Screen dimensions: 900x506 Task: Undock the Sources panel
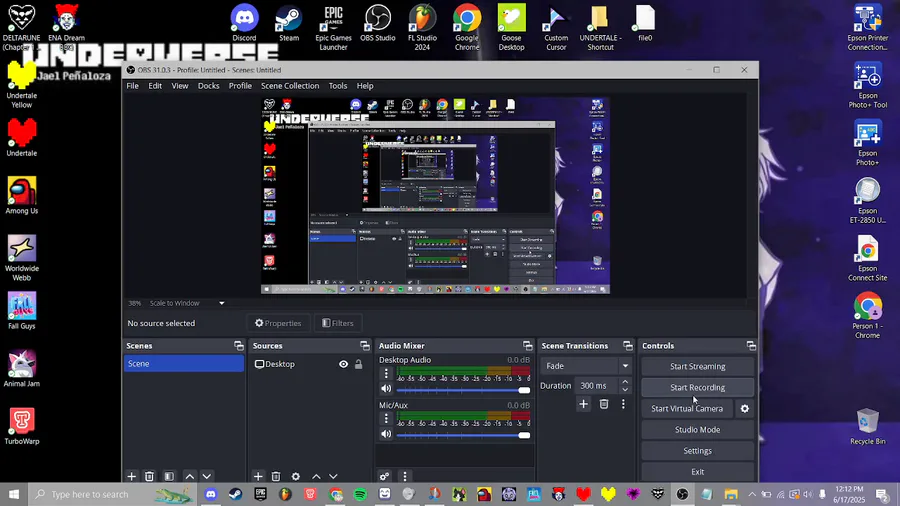click(364, 345)
